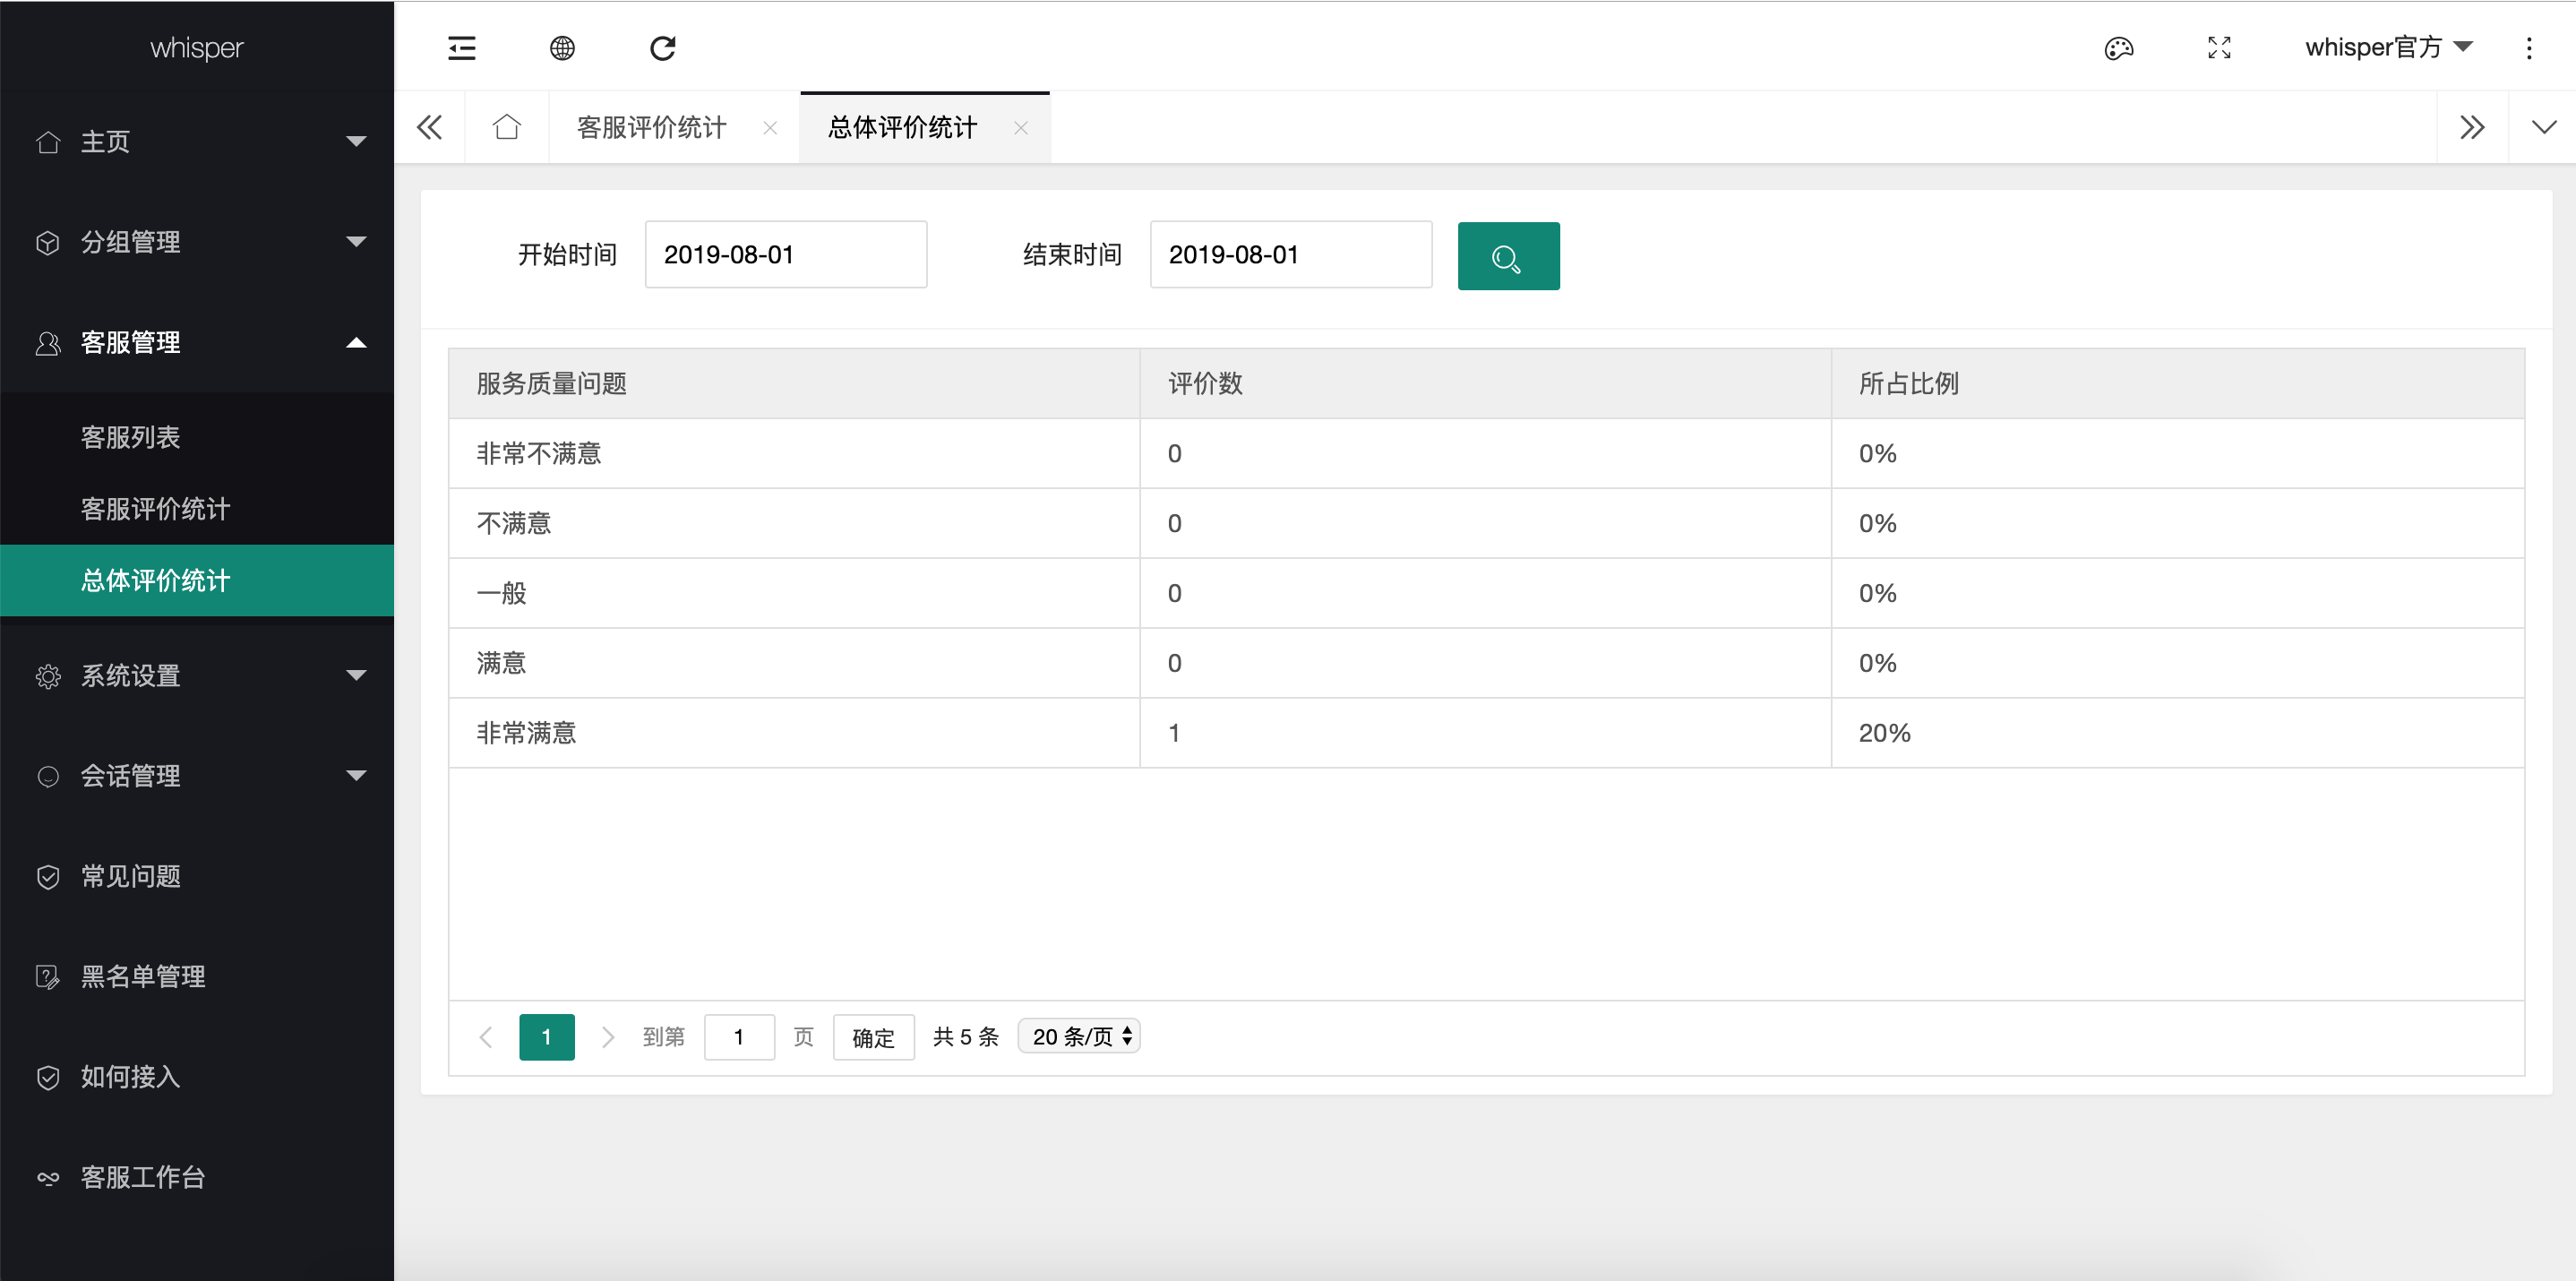The image size is (2576, 1281).
Task: Select the 一般 row cell
Action: click(x=794, y=594)
